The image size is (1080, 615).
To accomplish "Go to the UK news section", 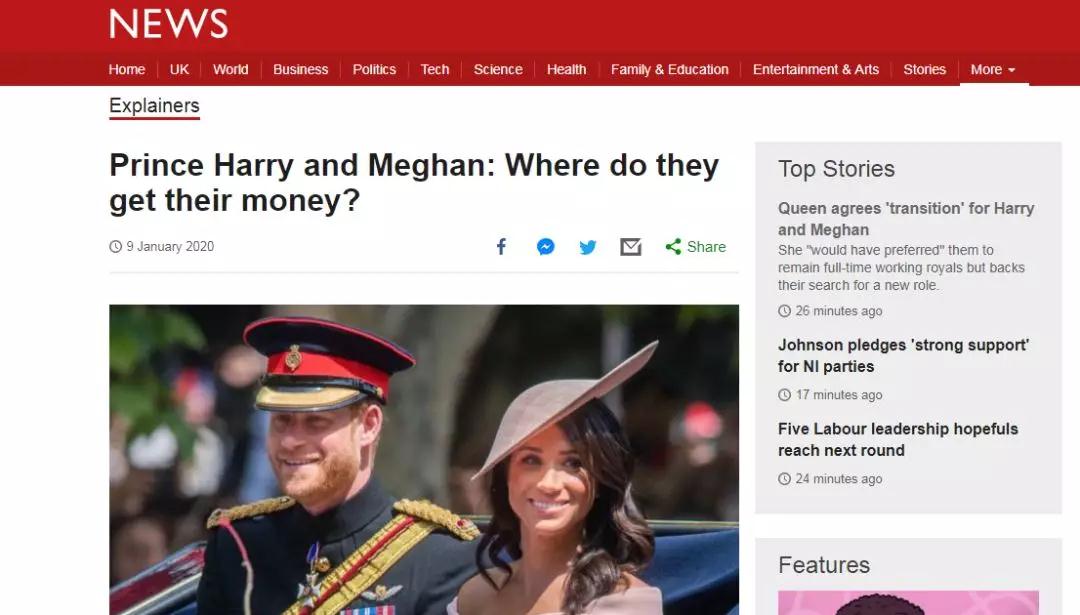I will point(179,70).
